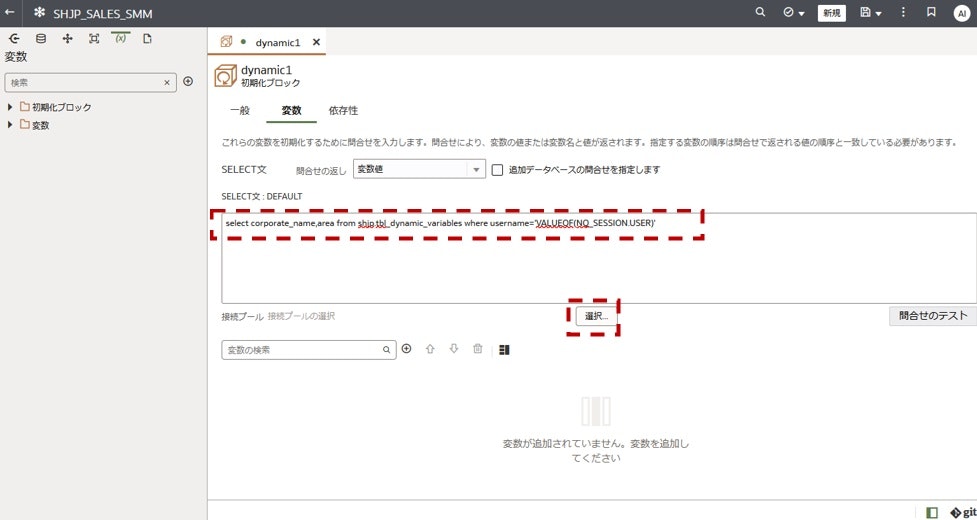Click the SELECT文 : DEFAULT label
The image size is (977, 520).
click(262, 196)
